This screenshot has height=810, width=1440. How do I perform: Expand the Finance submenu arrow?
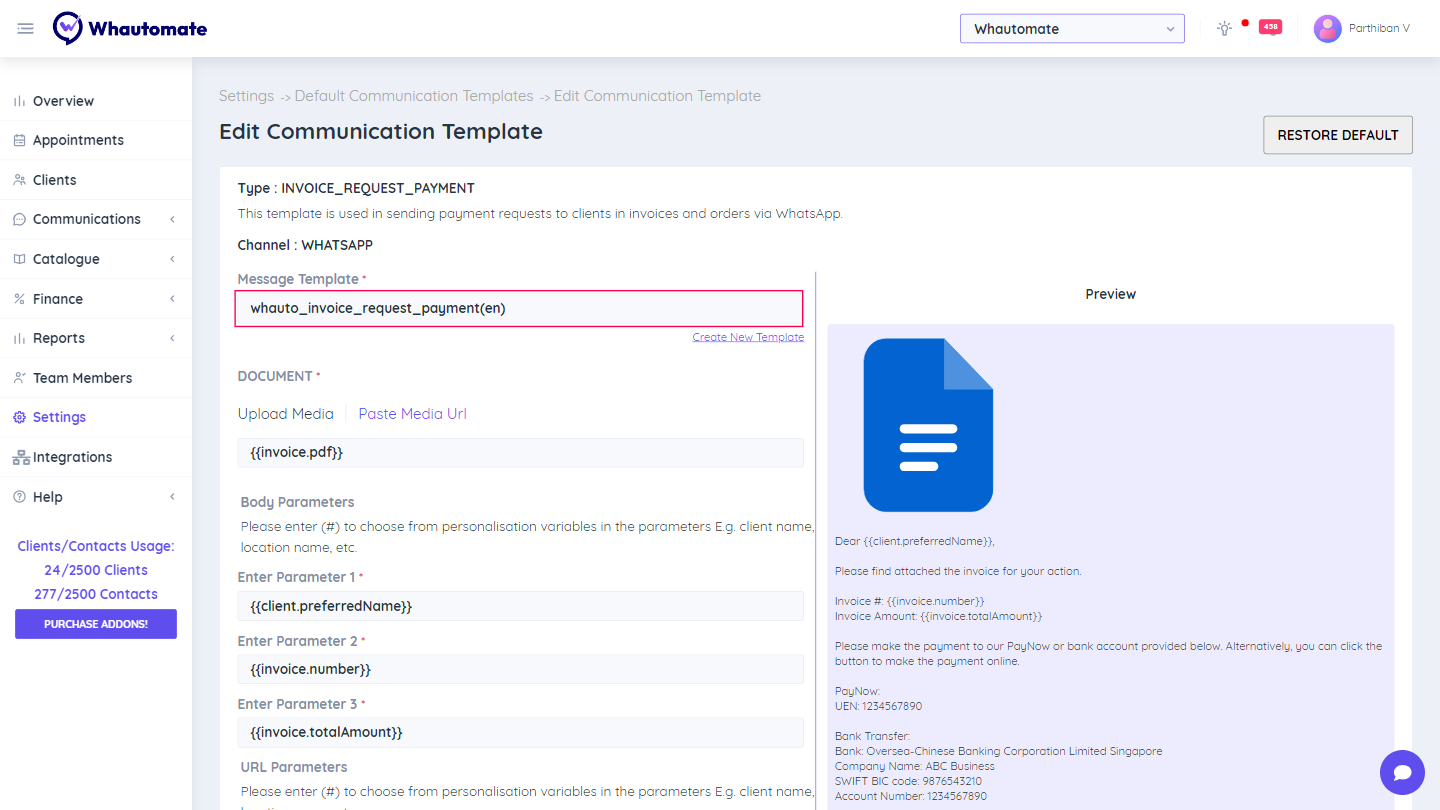point(172,299)
